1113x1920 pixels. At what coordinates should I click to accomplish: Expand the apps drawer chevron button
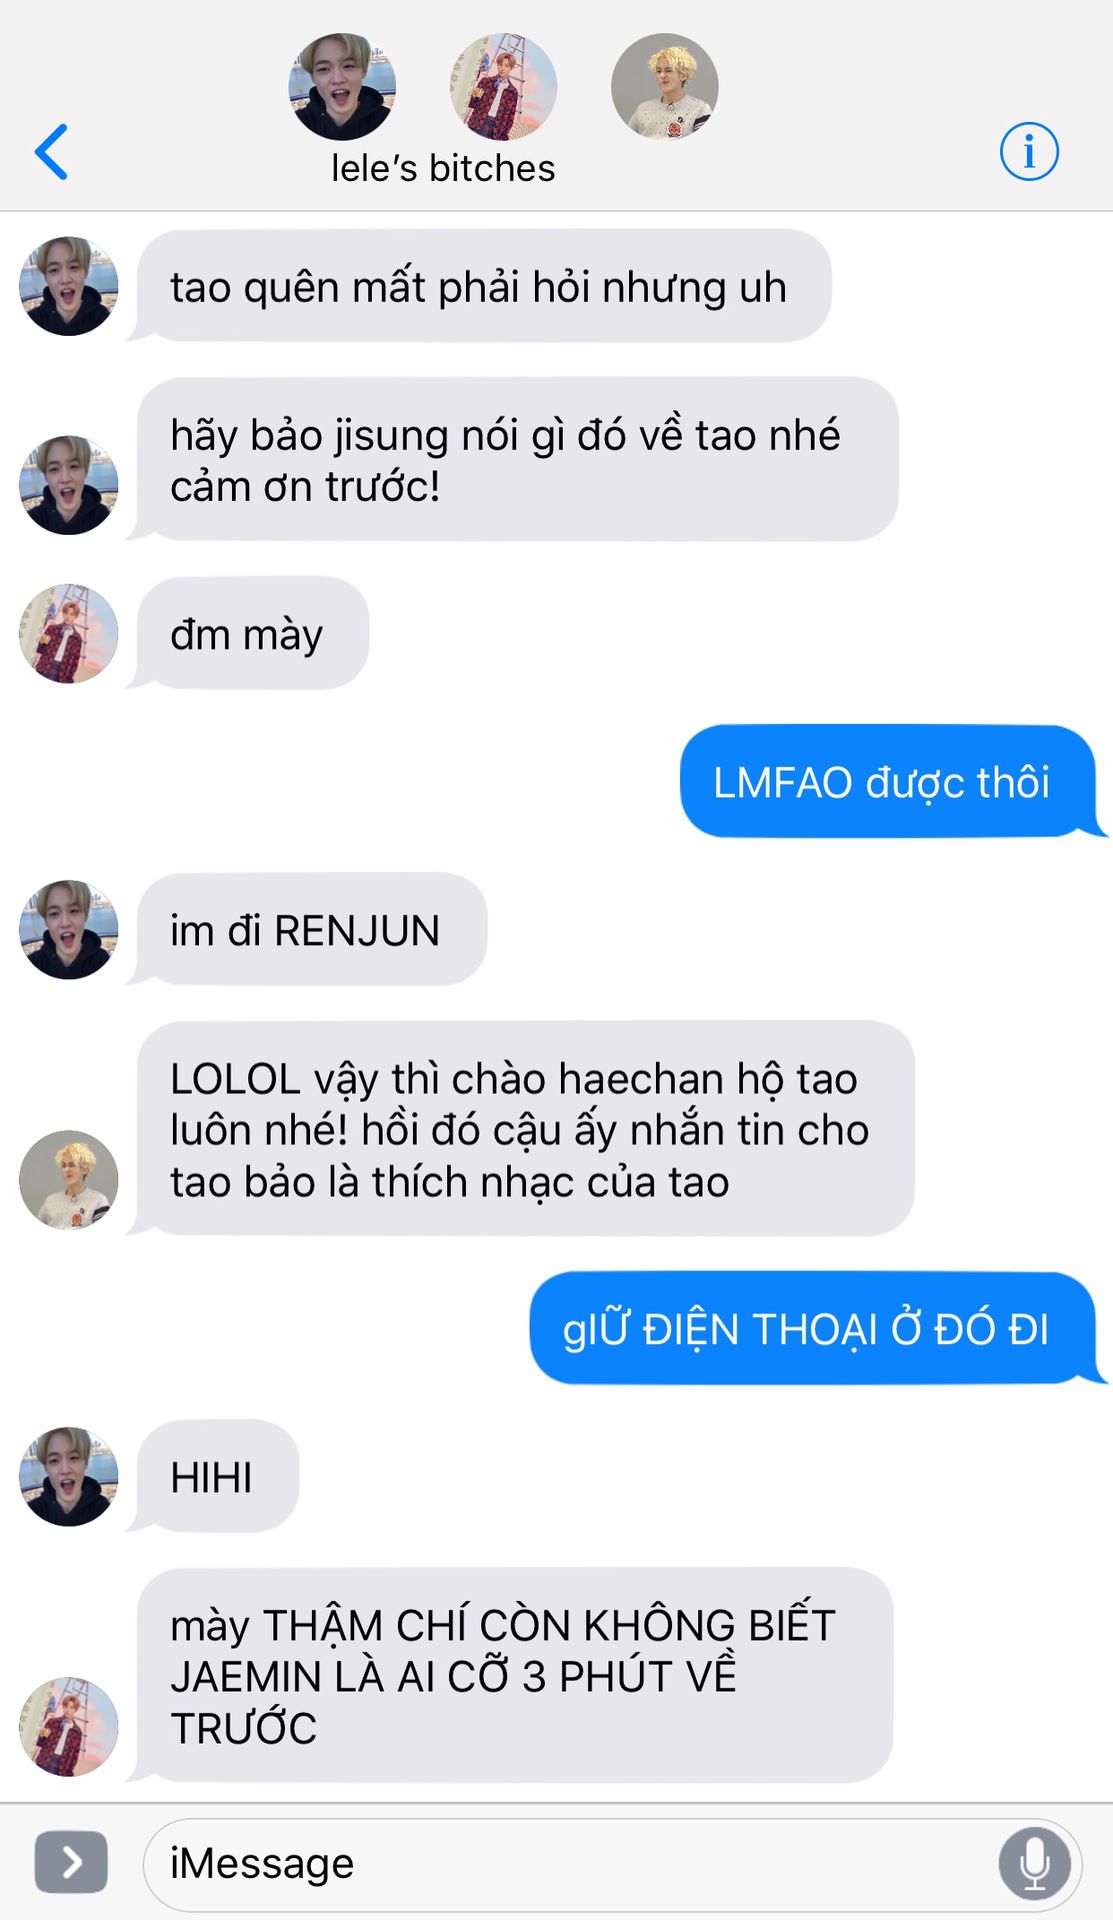click(x=71, y=1862)
